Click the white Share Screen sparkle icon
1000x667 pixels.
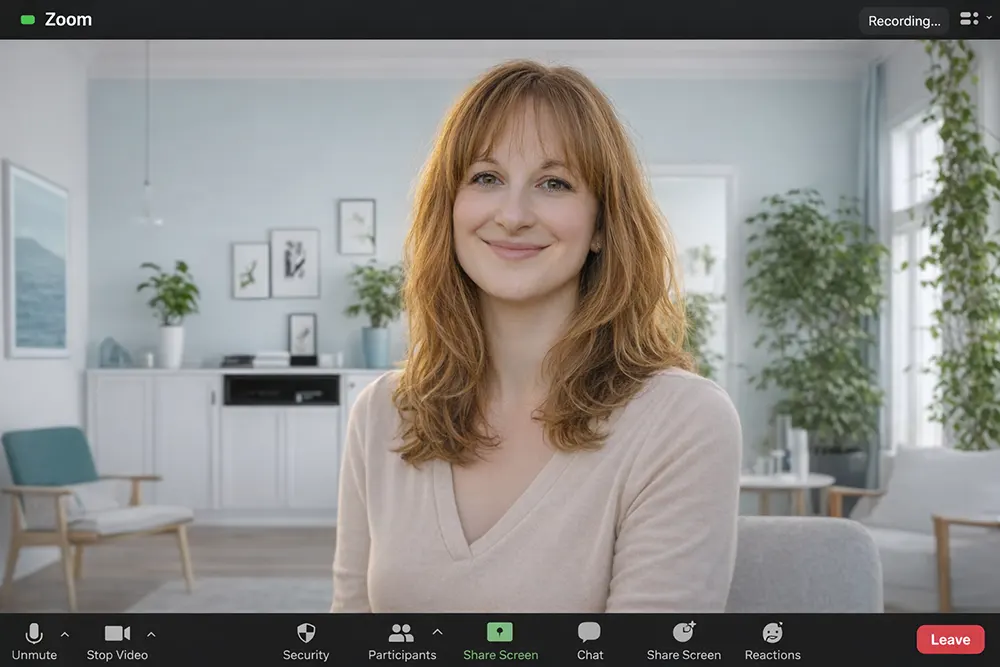pos(684,632)
